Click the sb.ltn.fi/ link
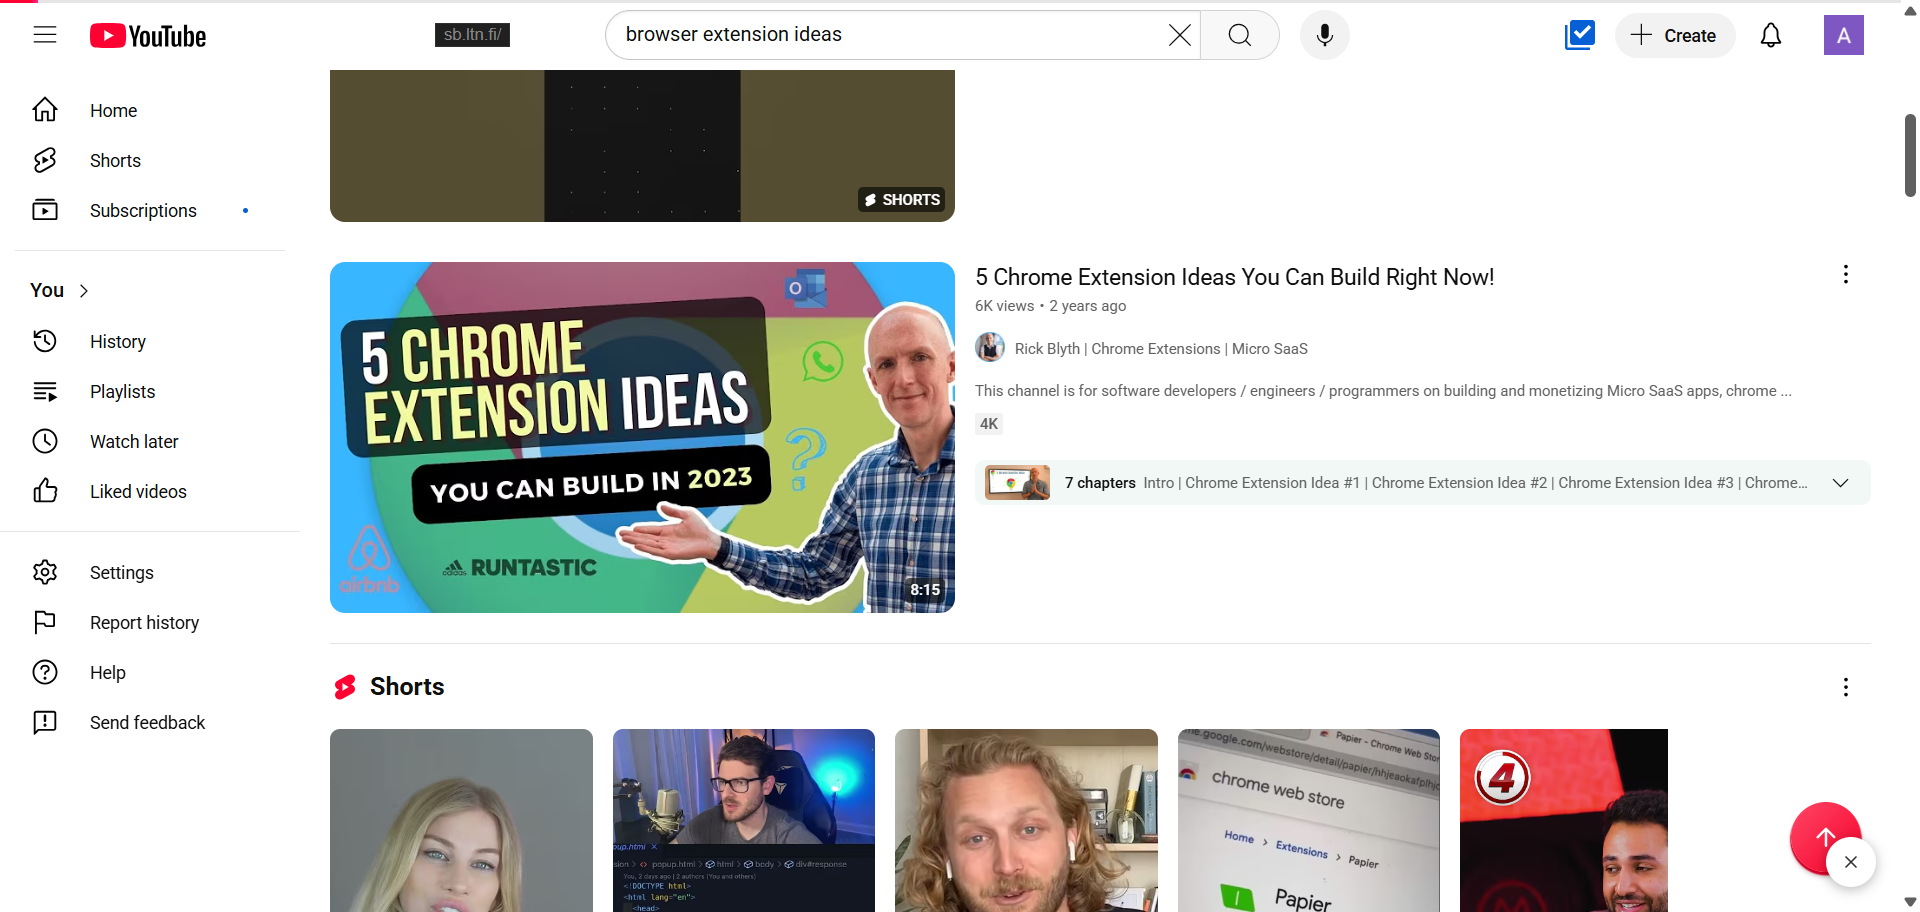 [x=472, y=35]
